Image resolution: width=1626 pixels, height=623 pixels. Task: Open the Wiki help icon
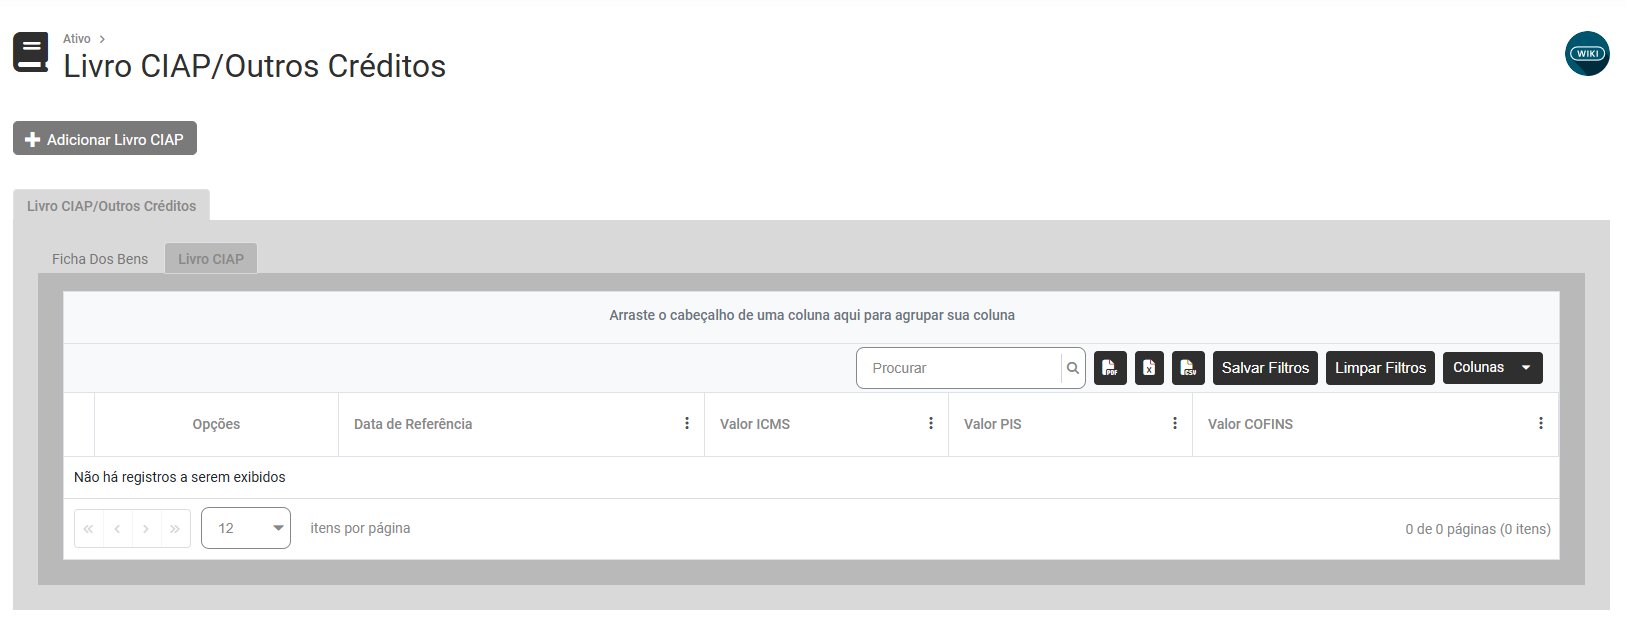coord(1586,54)
